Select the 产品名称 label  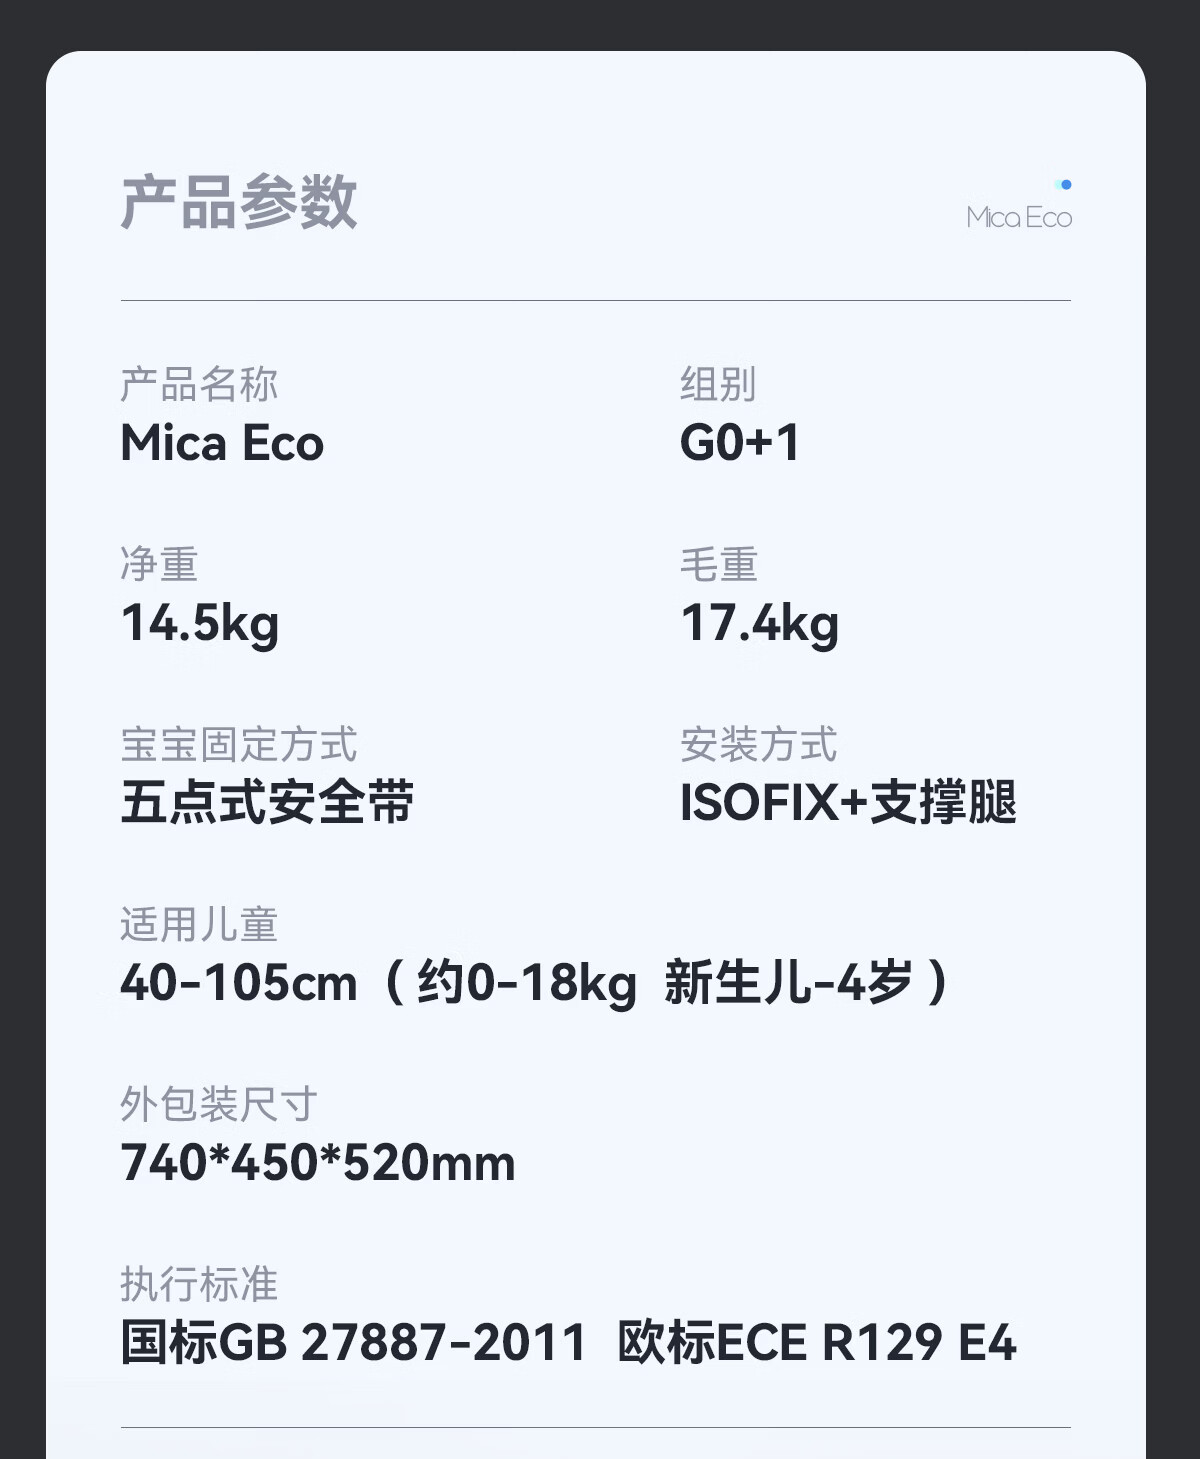click(x=199, y=385)
